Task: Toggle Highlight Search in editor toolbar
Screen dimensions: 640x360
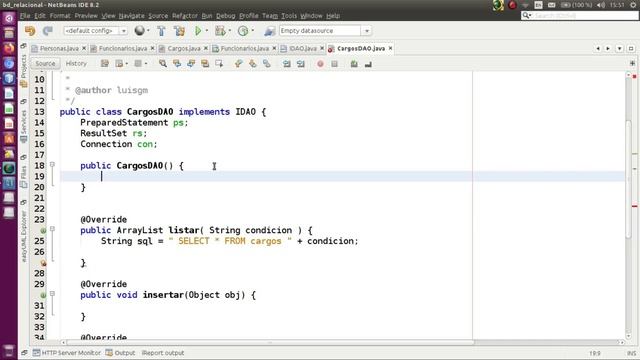Action: tap(205, 64)
